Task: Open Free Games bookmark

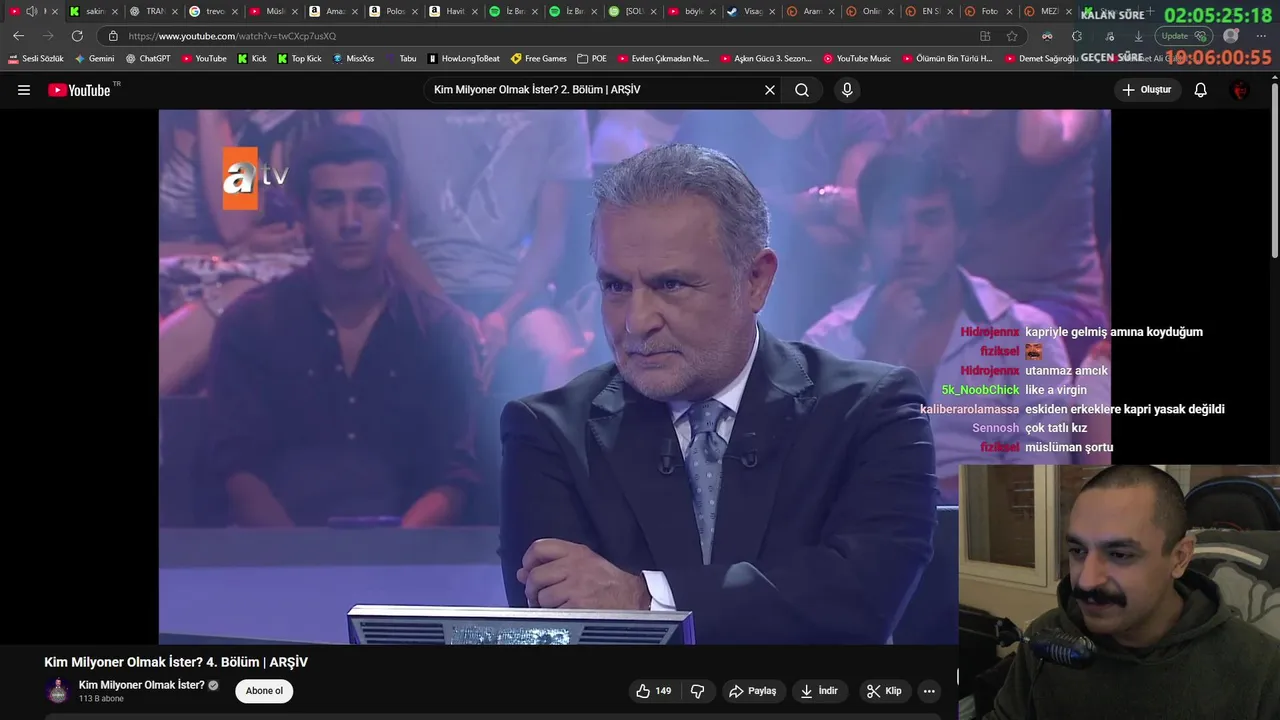Action: pos(538,59)
